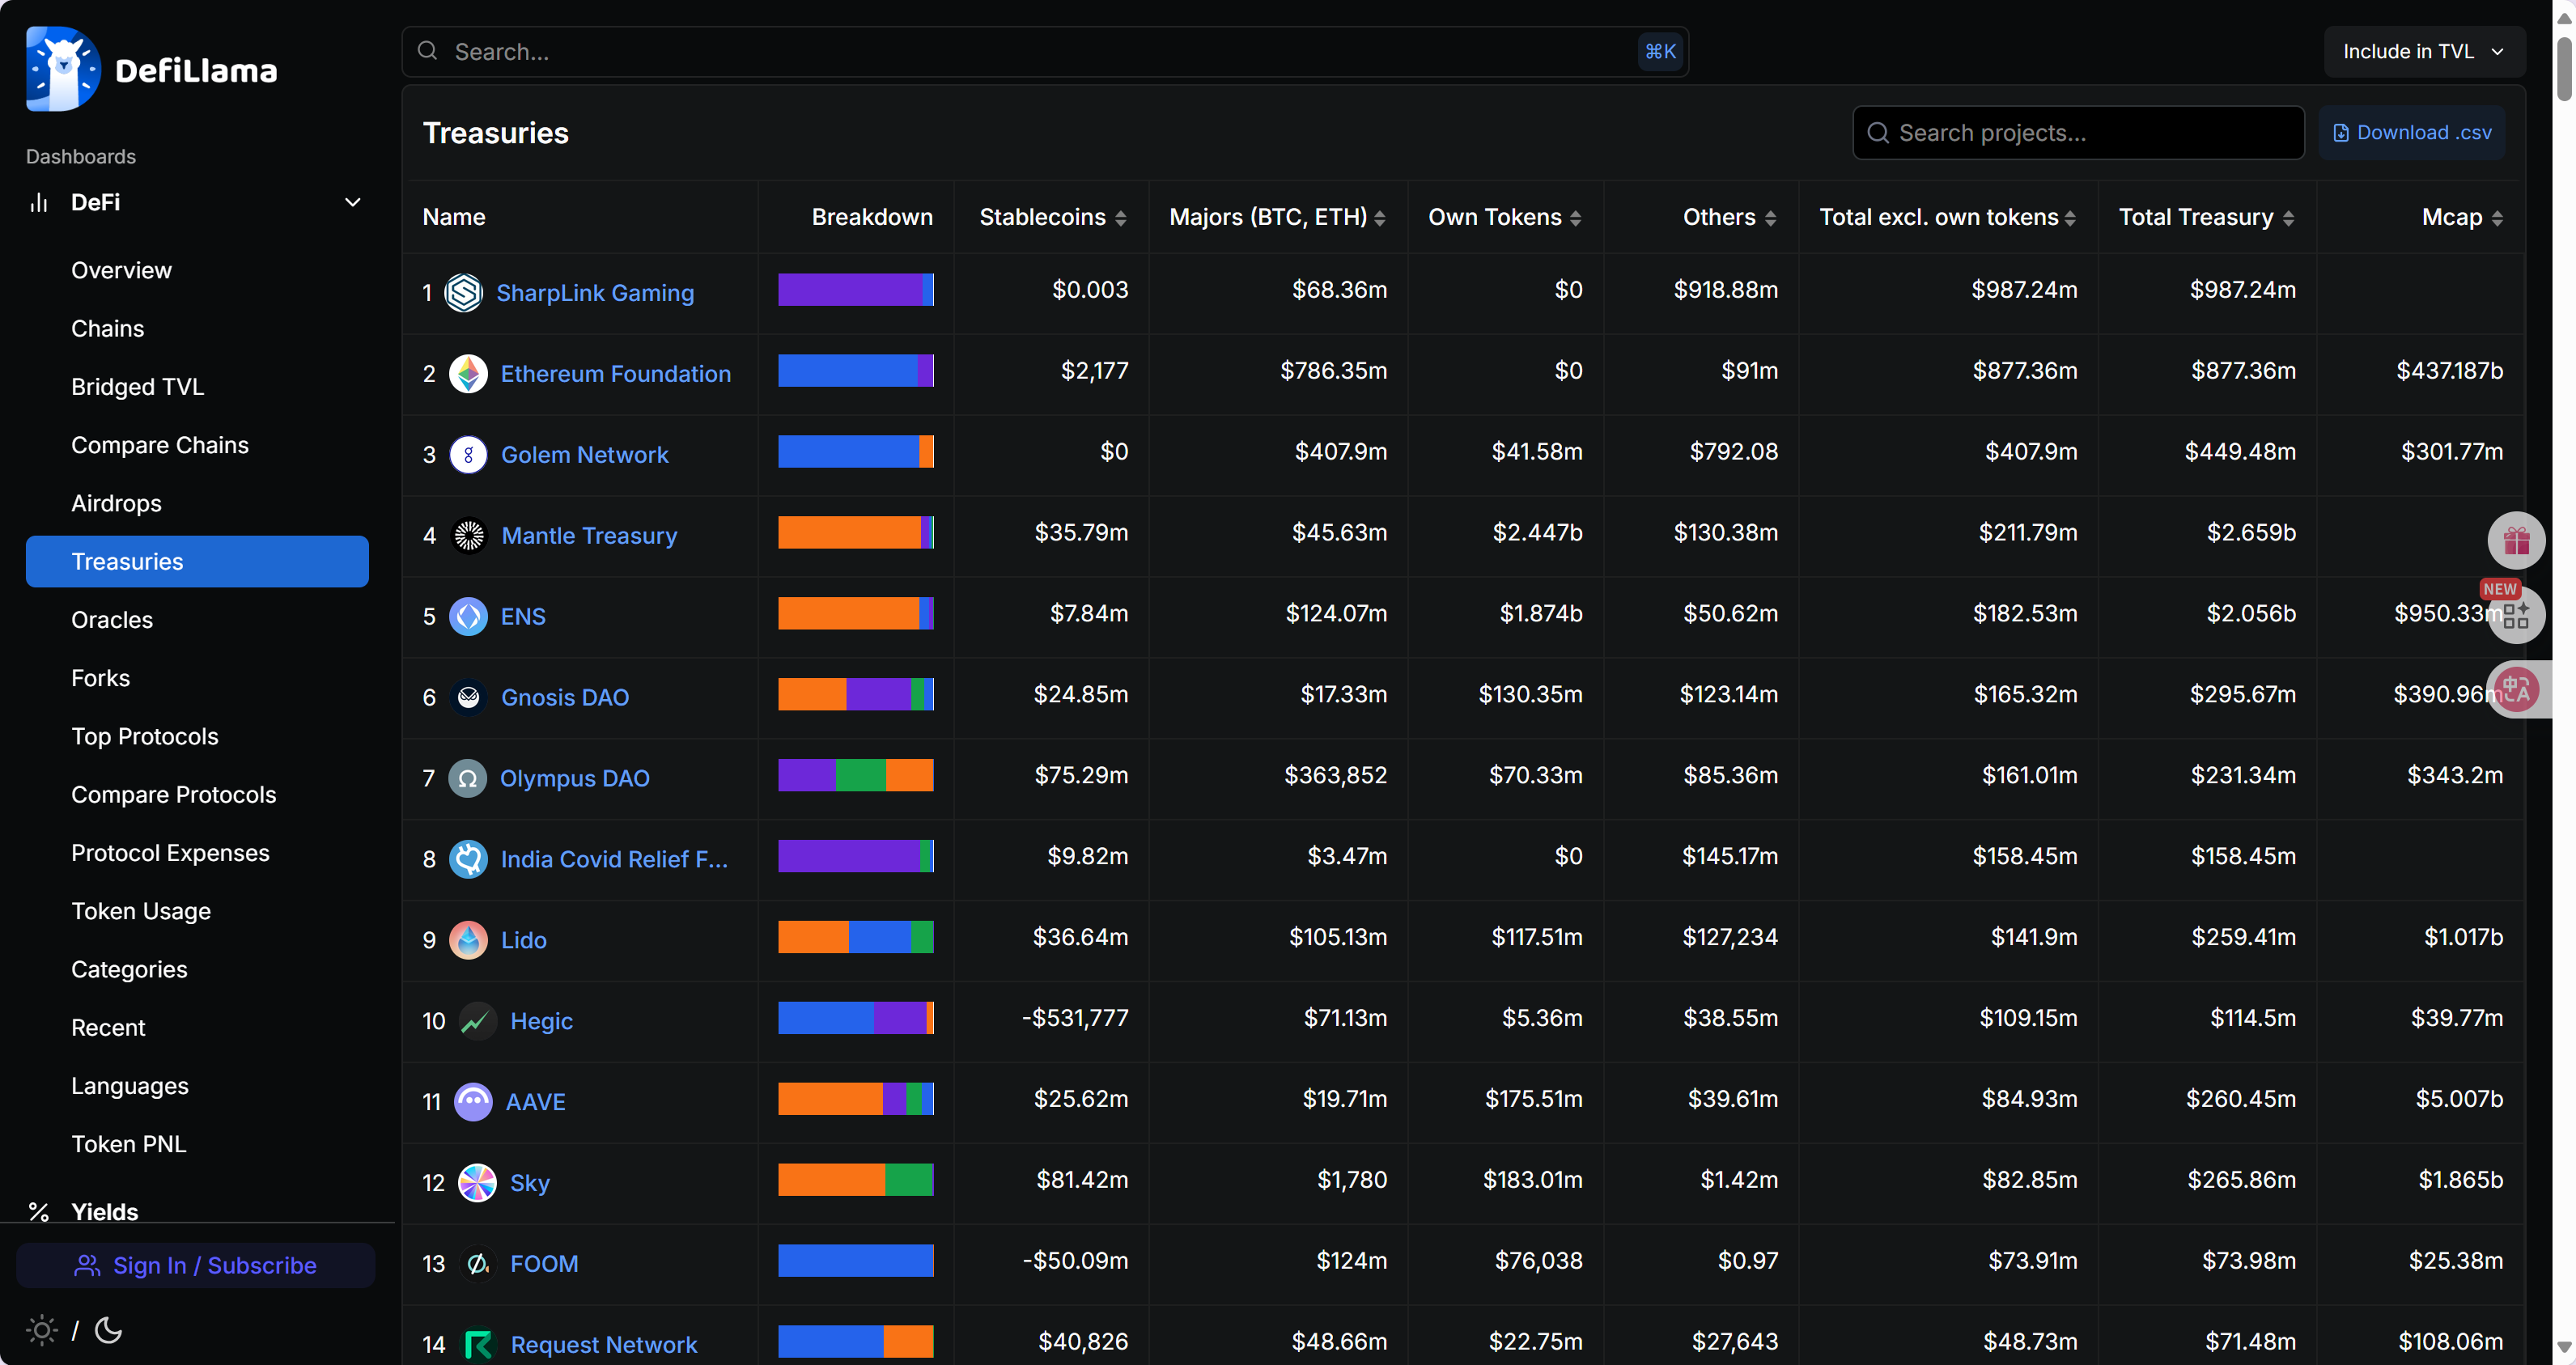Click the NEW apps grid floating icon
2576x1365 pixels.
tap(2516, 615)
